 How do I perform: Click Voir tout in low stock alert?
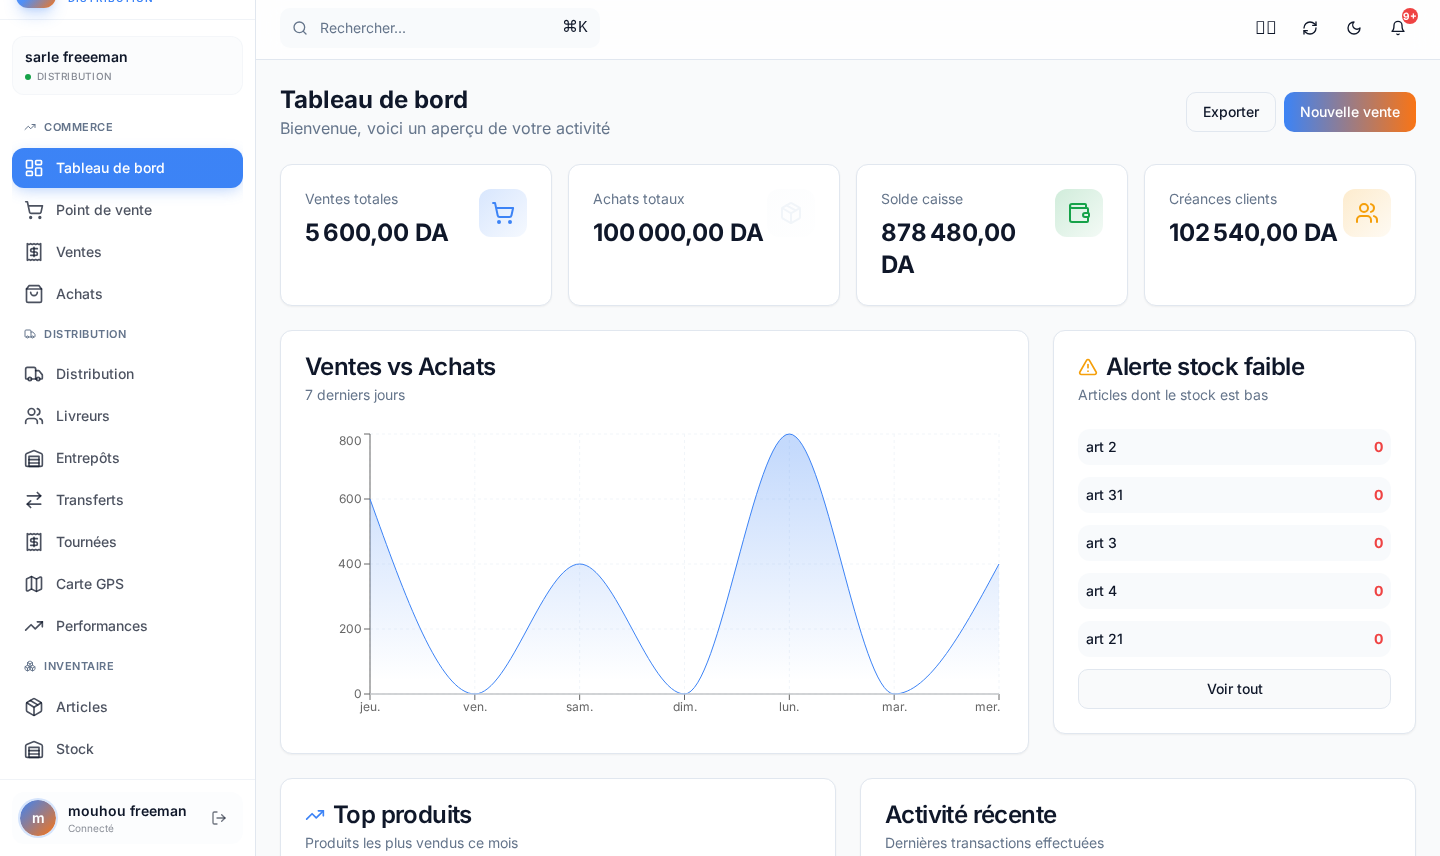tap(1234, 689)
